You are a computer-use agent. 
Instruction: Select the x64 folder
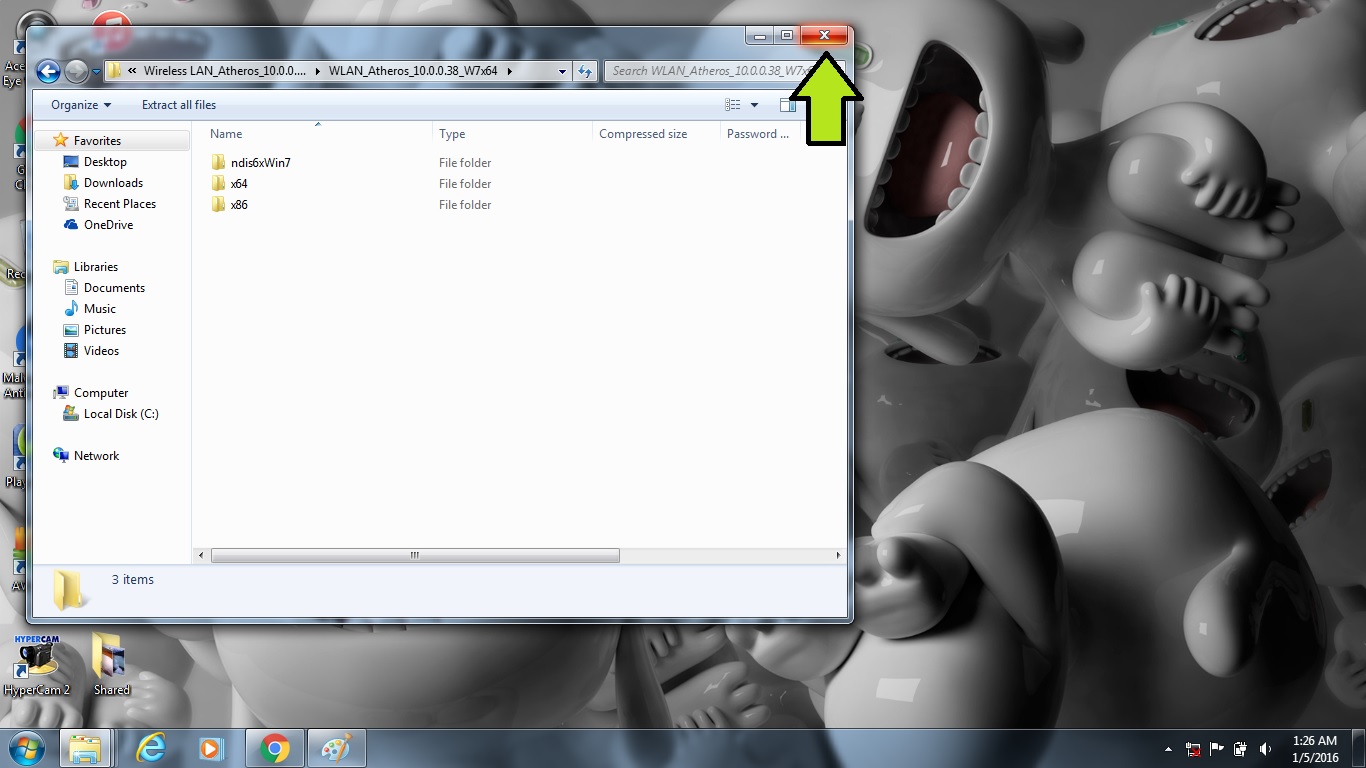point(239,184)
